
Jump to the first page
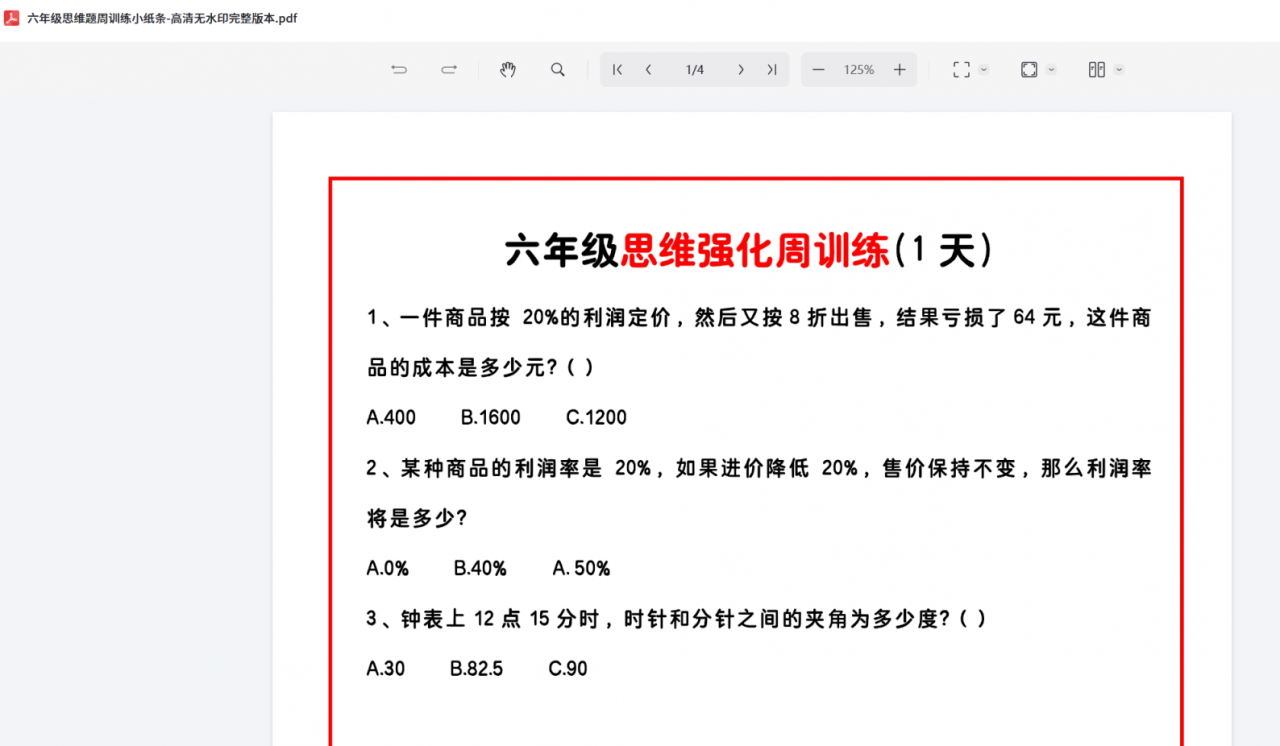617,70
